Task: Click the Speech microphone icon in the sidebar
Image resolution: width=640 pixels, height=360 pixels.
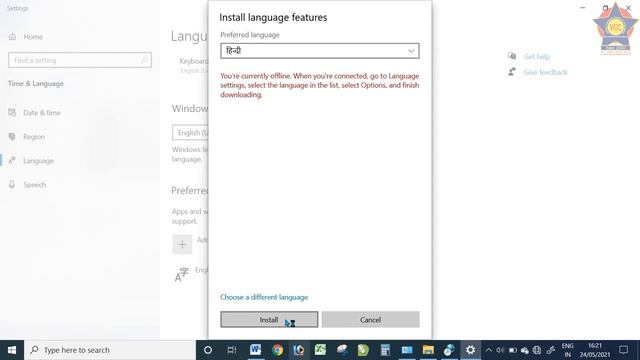Action: pos(12,184)
